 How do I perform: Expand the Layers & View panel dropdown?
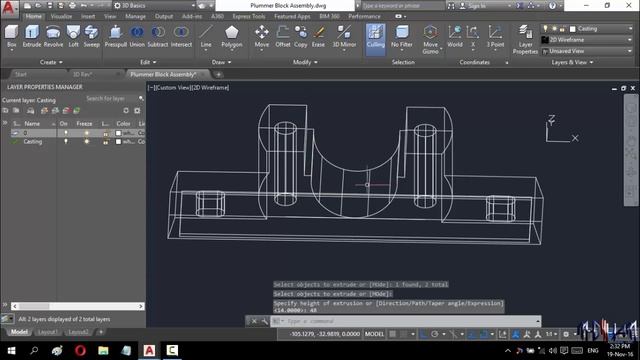(x=572, y=62)
